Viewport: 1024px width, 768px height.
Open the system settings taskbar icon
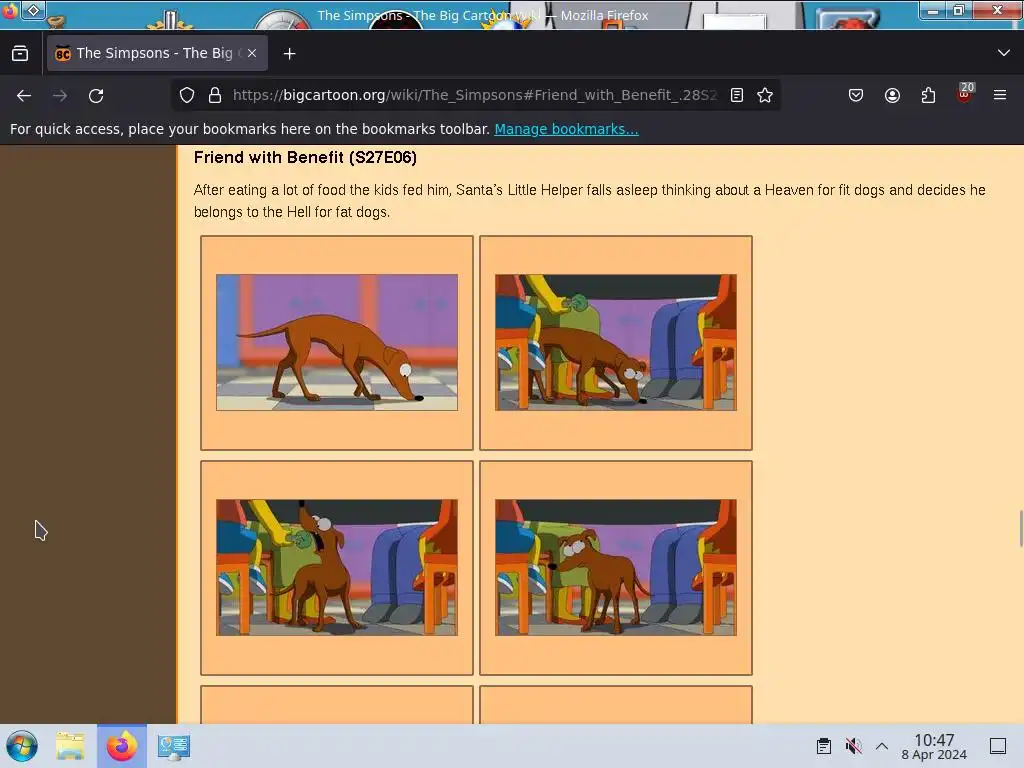point(173,746)
